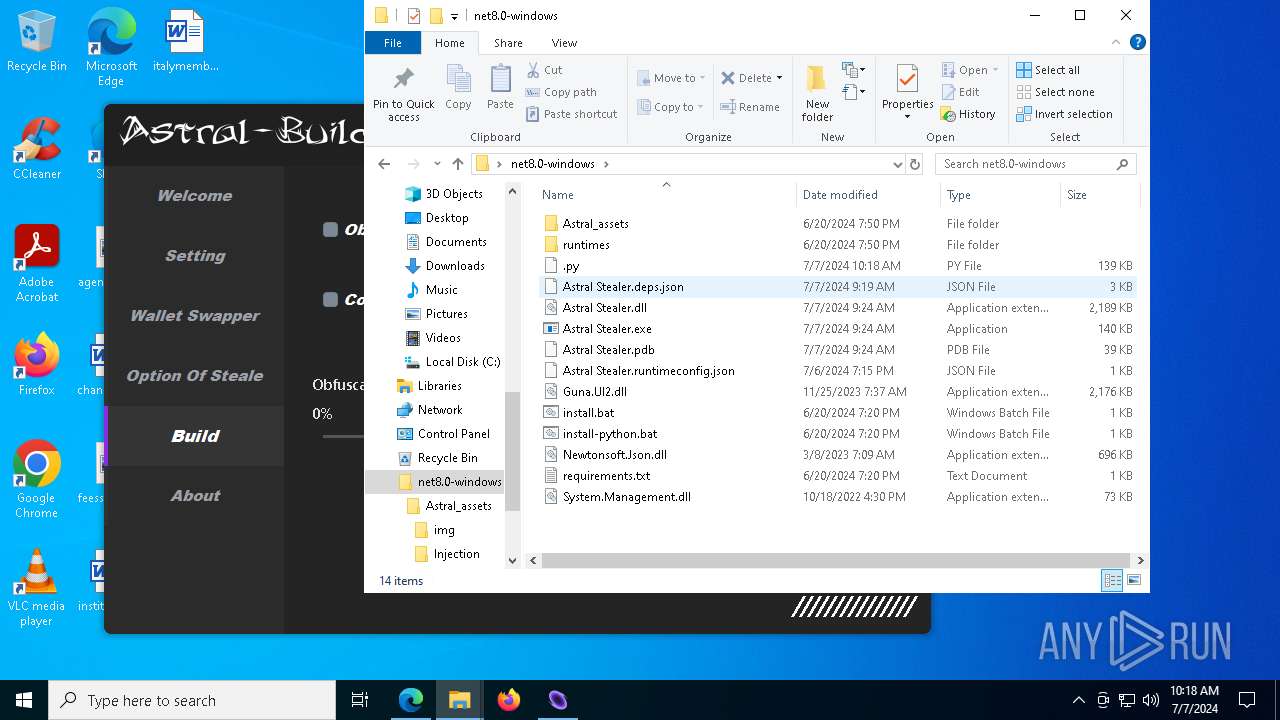Select Astral Stealer.exe file
This screenshot has width=1280, height=720.
pos(606,329)
